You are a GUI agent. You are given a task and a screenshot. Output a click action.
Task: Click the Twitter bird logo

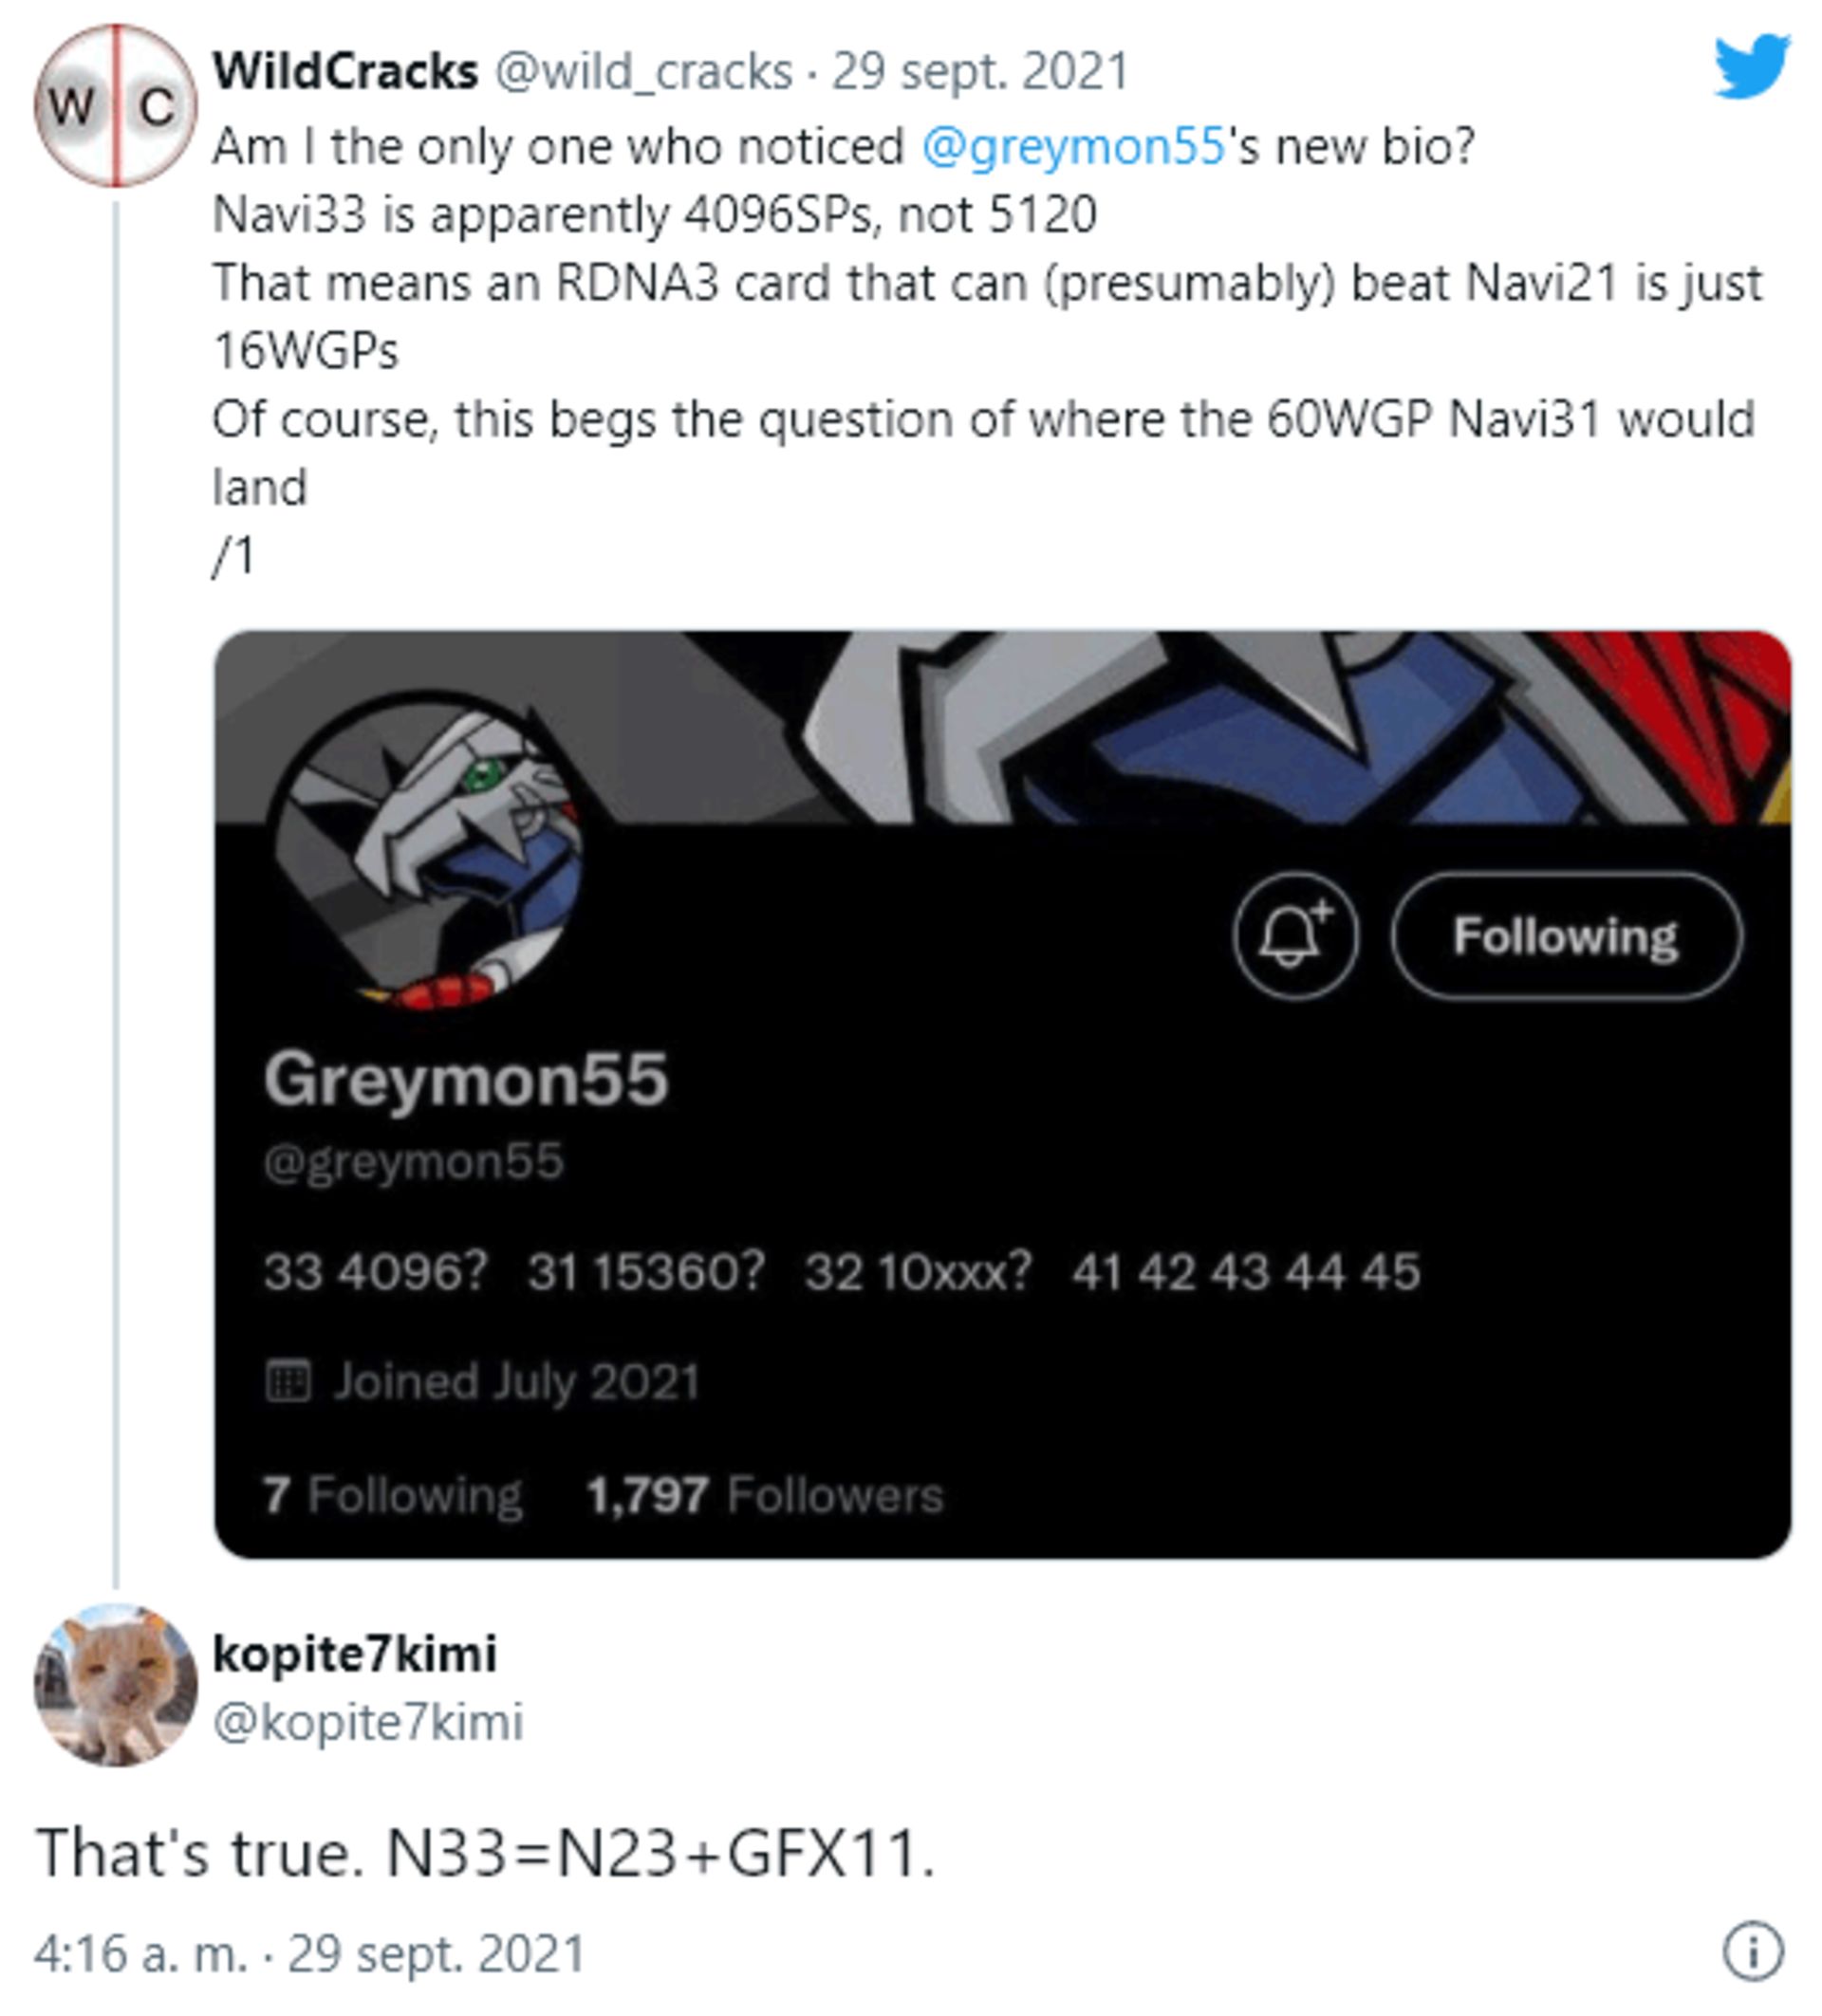click(x=1752, y=66)
